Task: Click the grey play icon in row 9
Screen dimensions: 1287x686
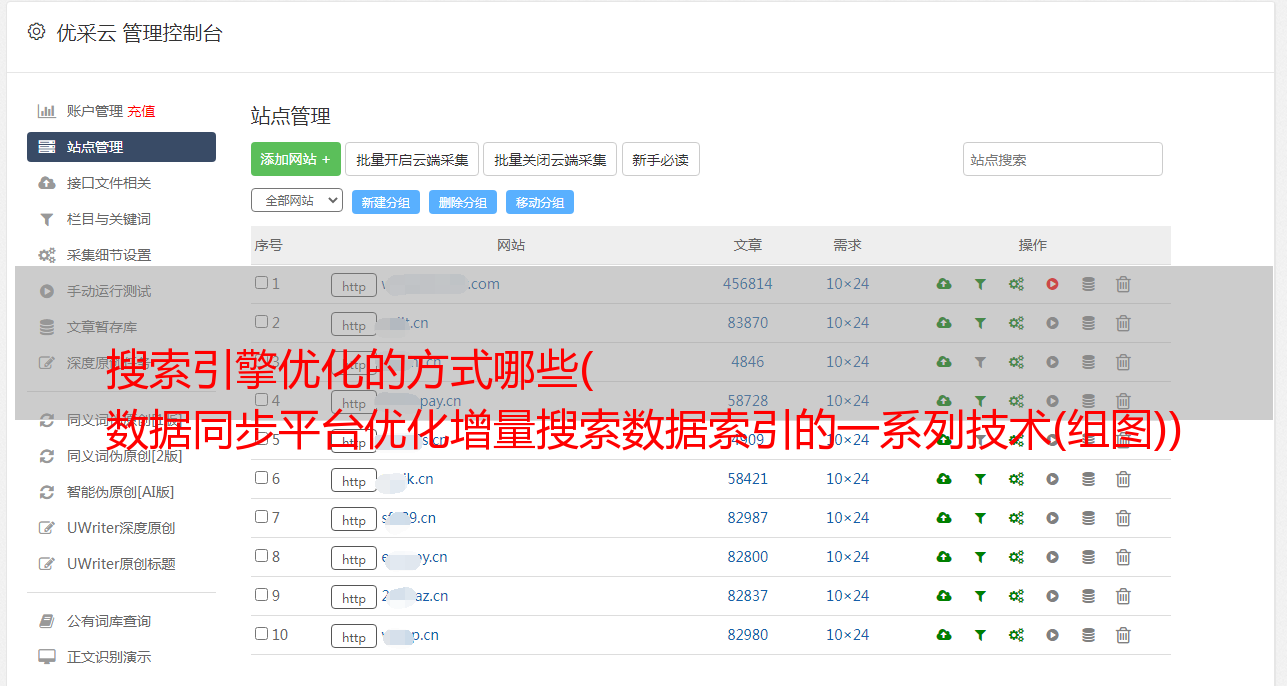Action: pos(1052,596)
